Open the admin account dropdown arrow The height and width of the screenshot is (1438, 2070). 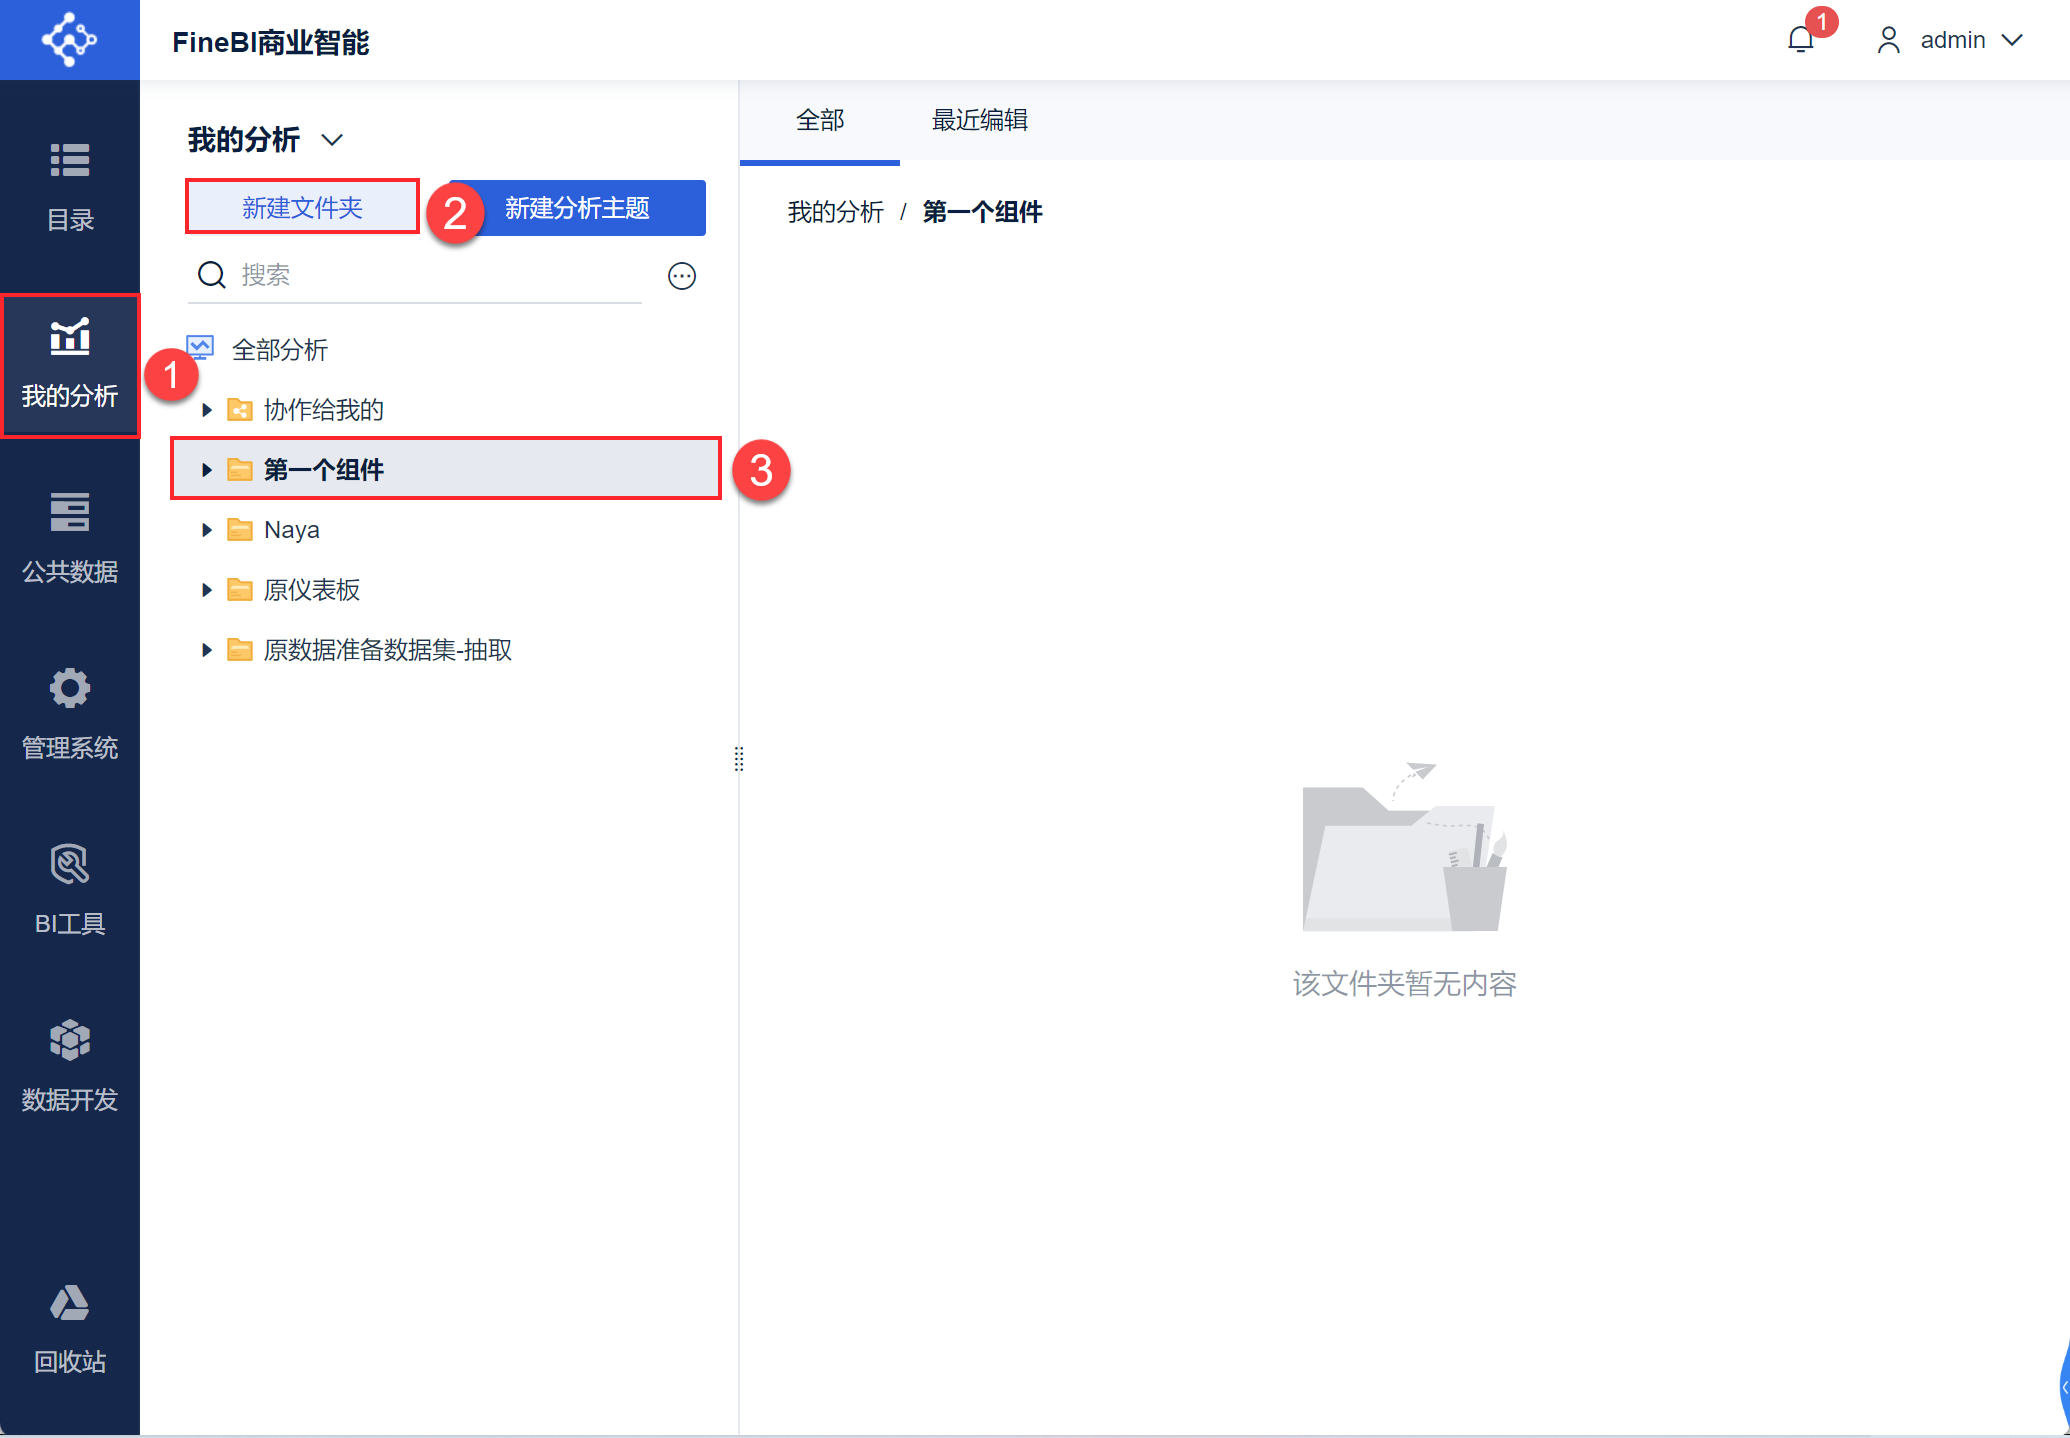[x=2012, y=40]
